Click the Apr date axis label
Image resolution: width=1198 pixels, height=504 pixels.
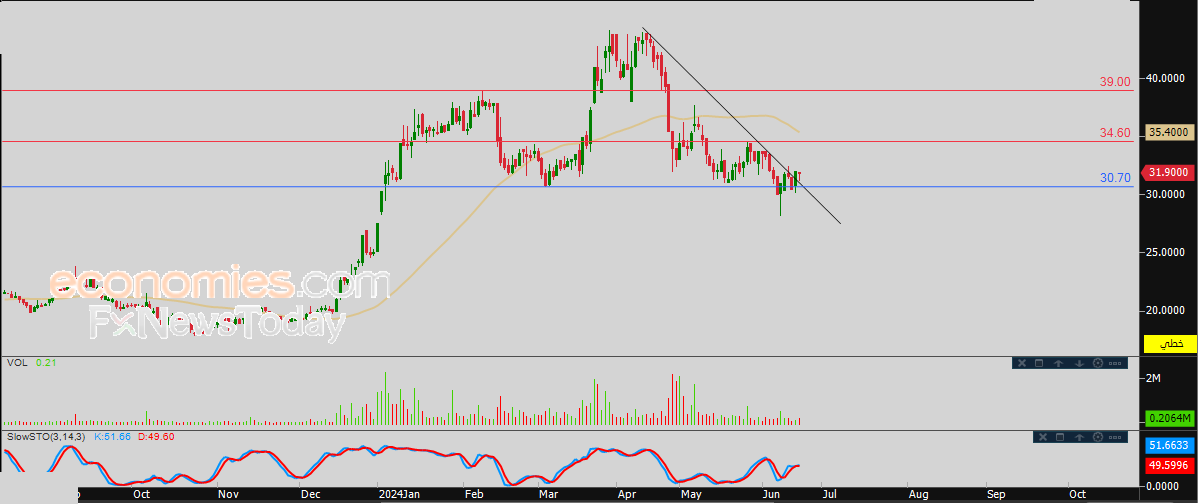[x=625, y=495]
